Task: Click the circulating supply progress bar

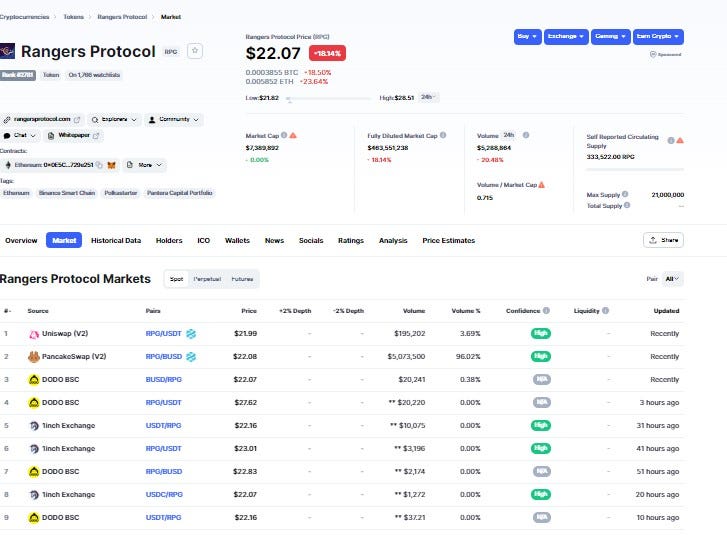Action: (635, 170)
